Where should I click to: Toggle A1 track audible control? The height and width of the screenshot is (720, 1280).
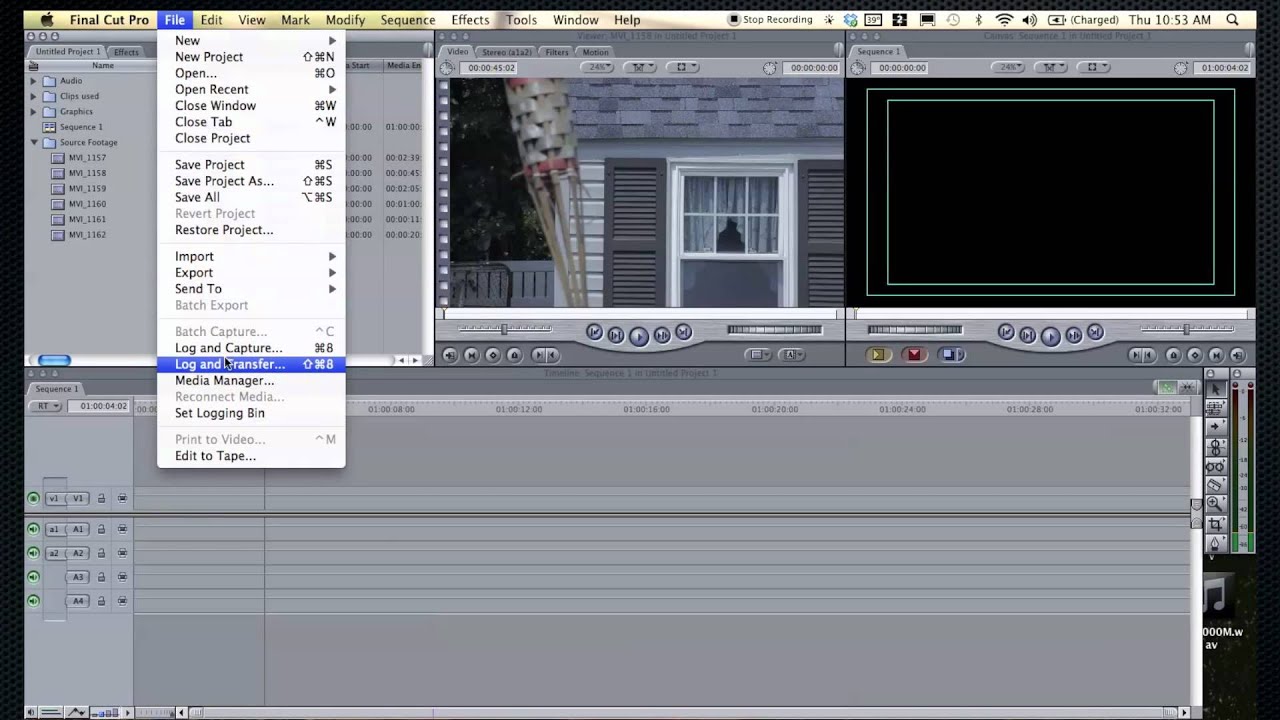[33, 529]
